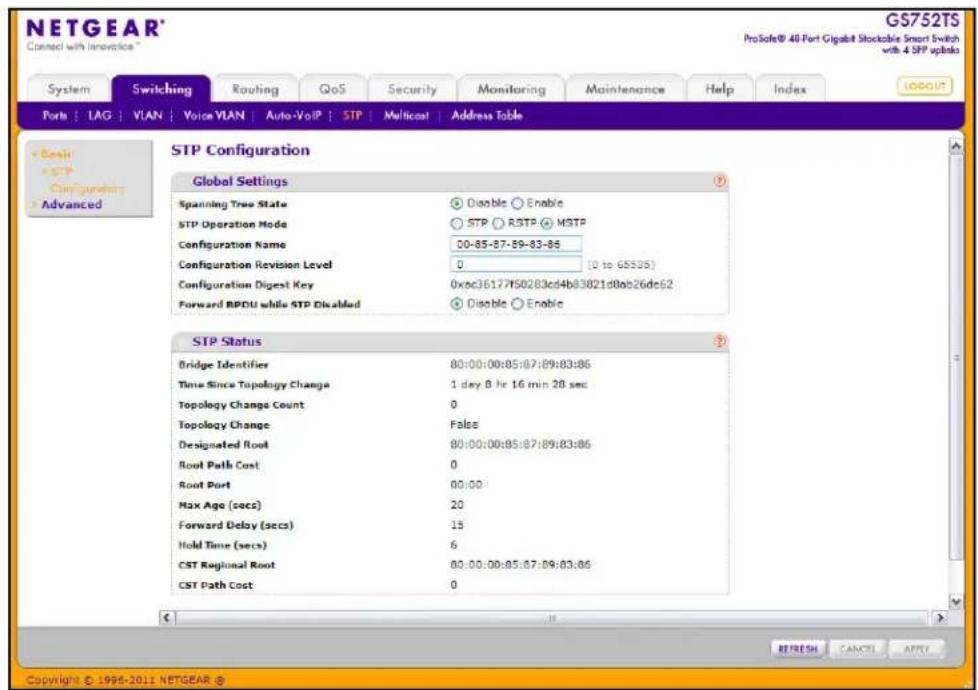Open help for STP Status section
Image resolution: width=978 pixels, height=690 pixels.
pos(720,341)
